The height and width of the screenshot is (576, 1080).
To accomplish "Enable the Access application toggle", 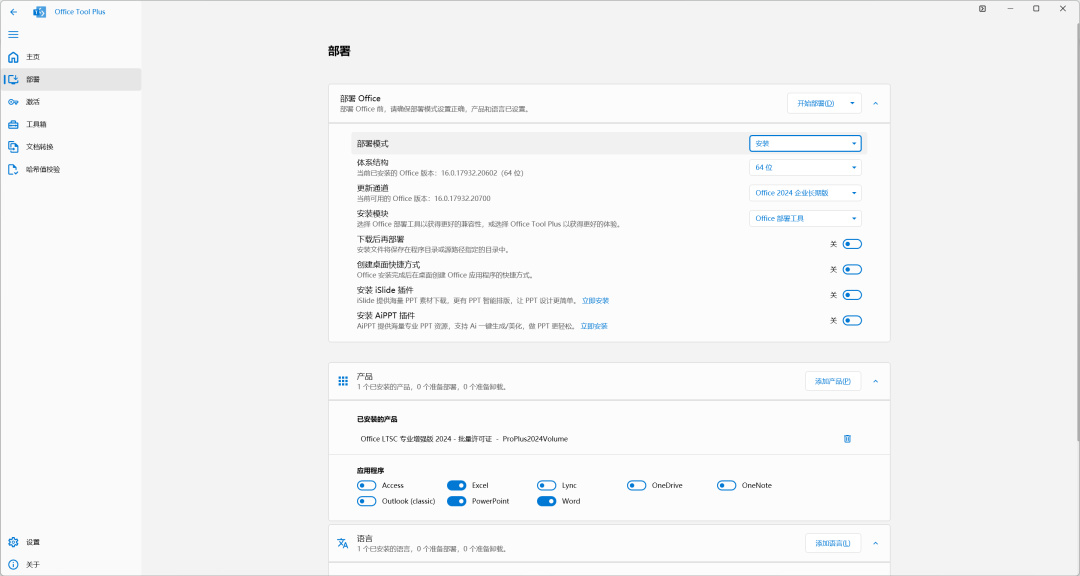I will point(366,486).
